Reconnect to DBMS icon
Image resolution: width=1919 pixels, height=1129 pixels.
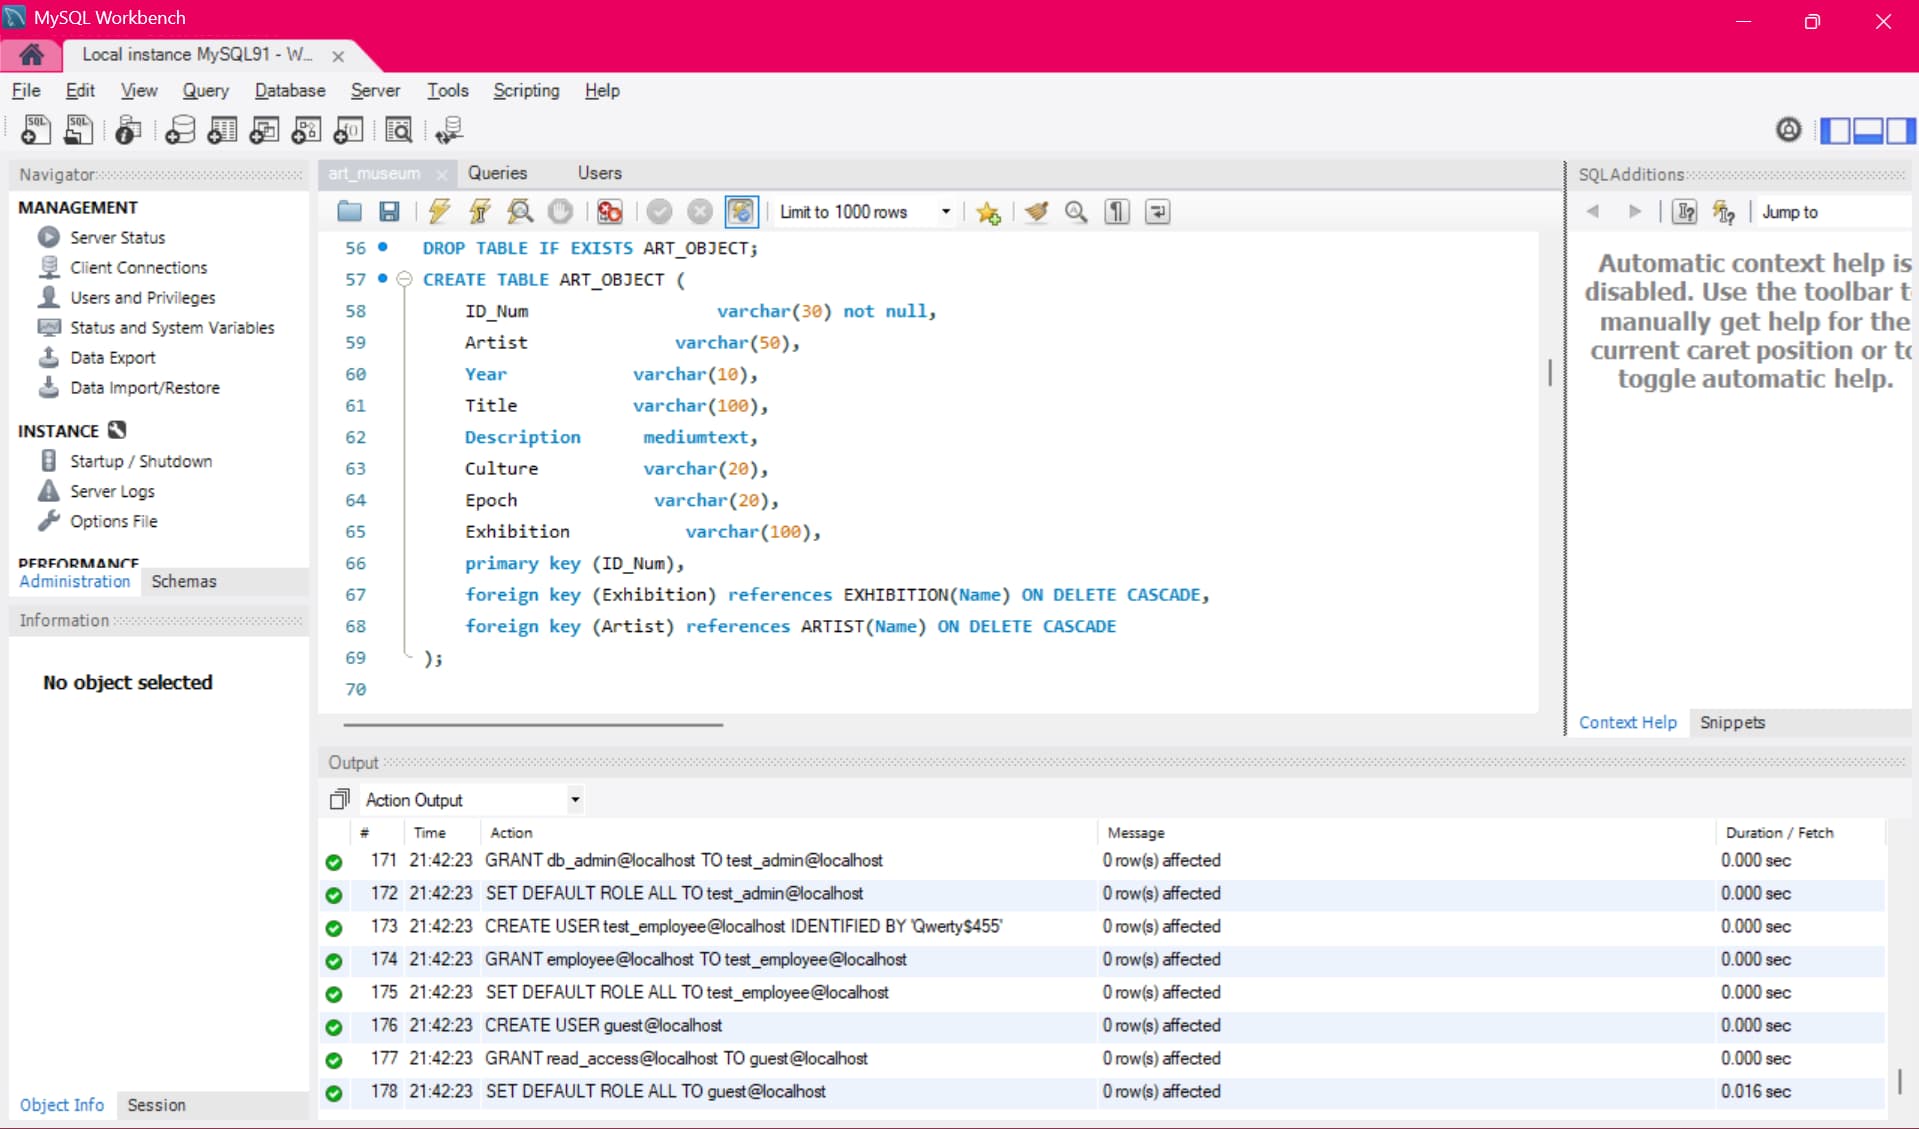point(449,130)
